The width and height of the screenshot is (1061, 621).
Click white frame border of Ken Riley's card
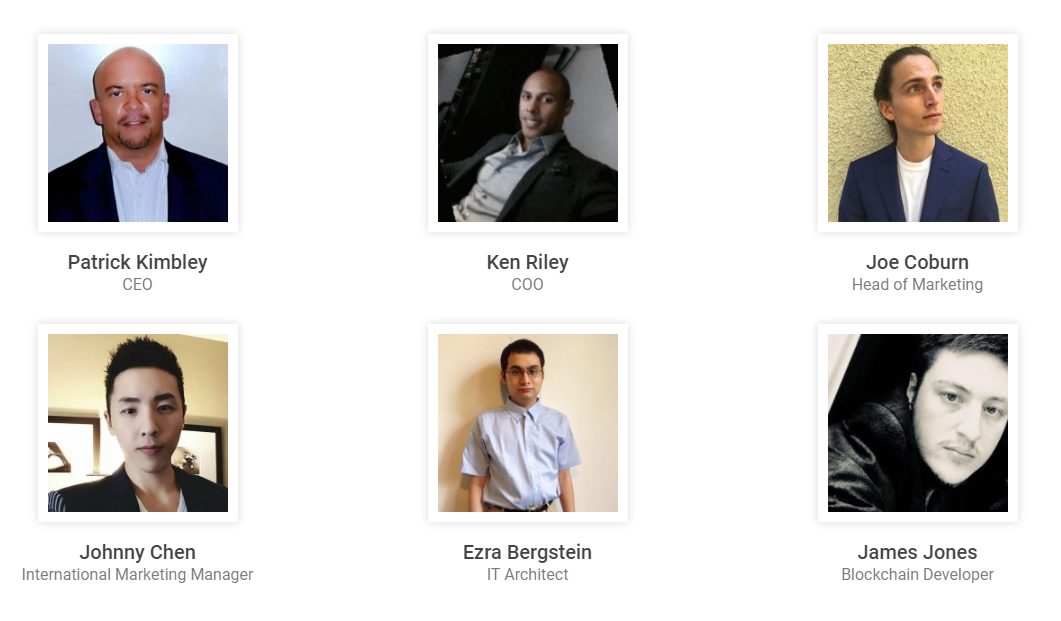tap(528, 39)
